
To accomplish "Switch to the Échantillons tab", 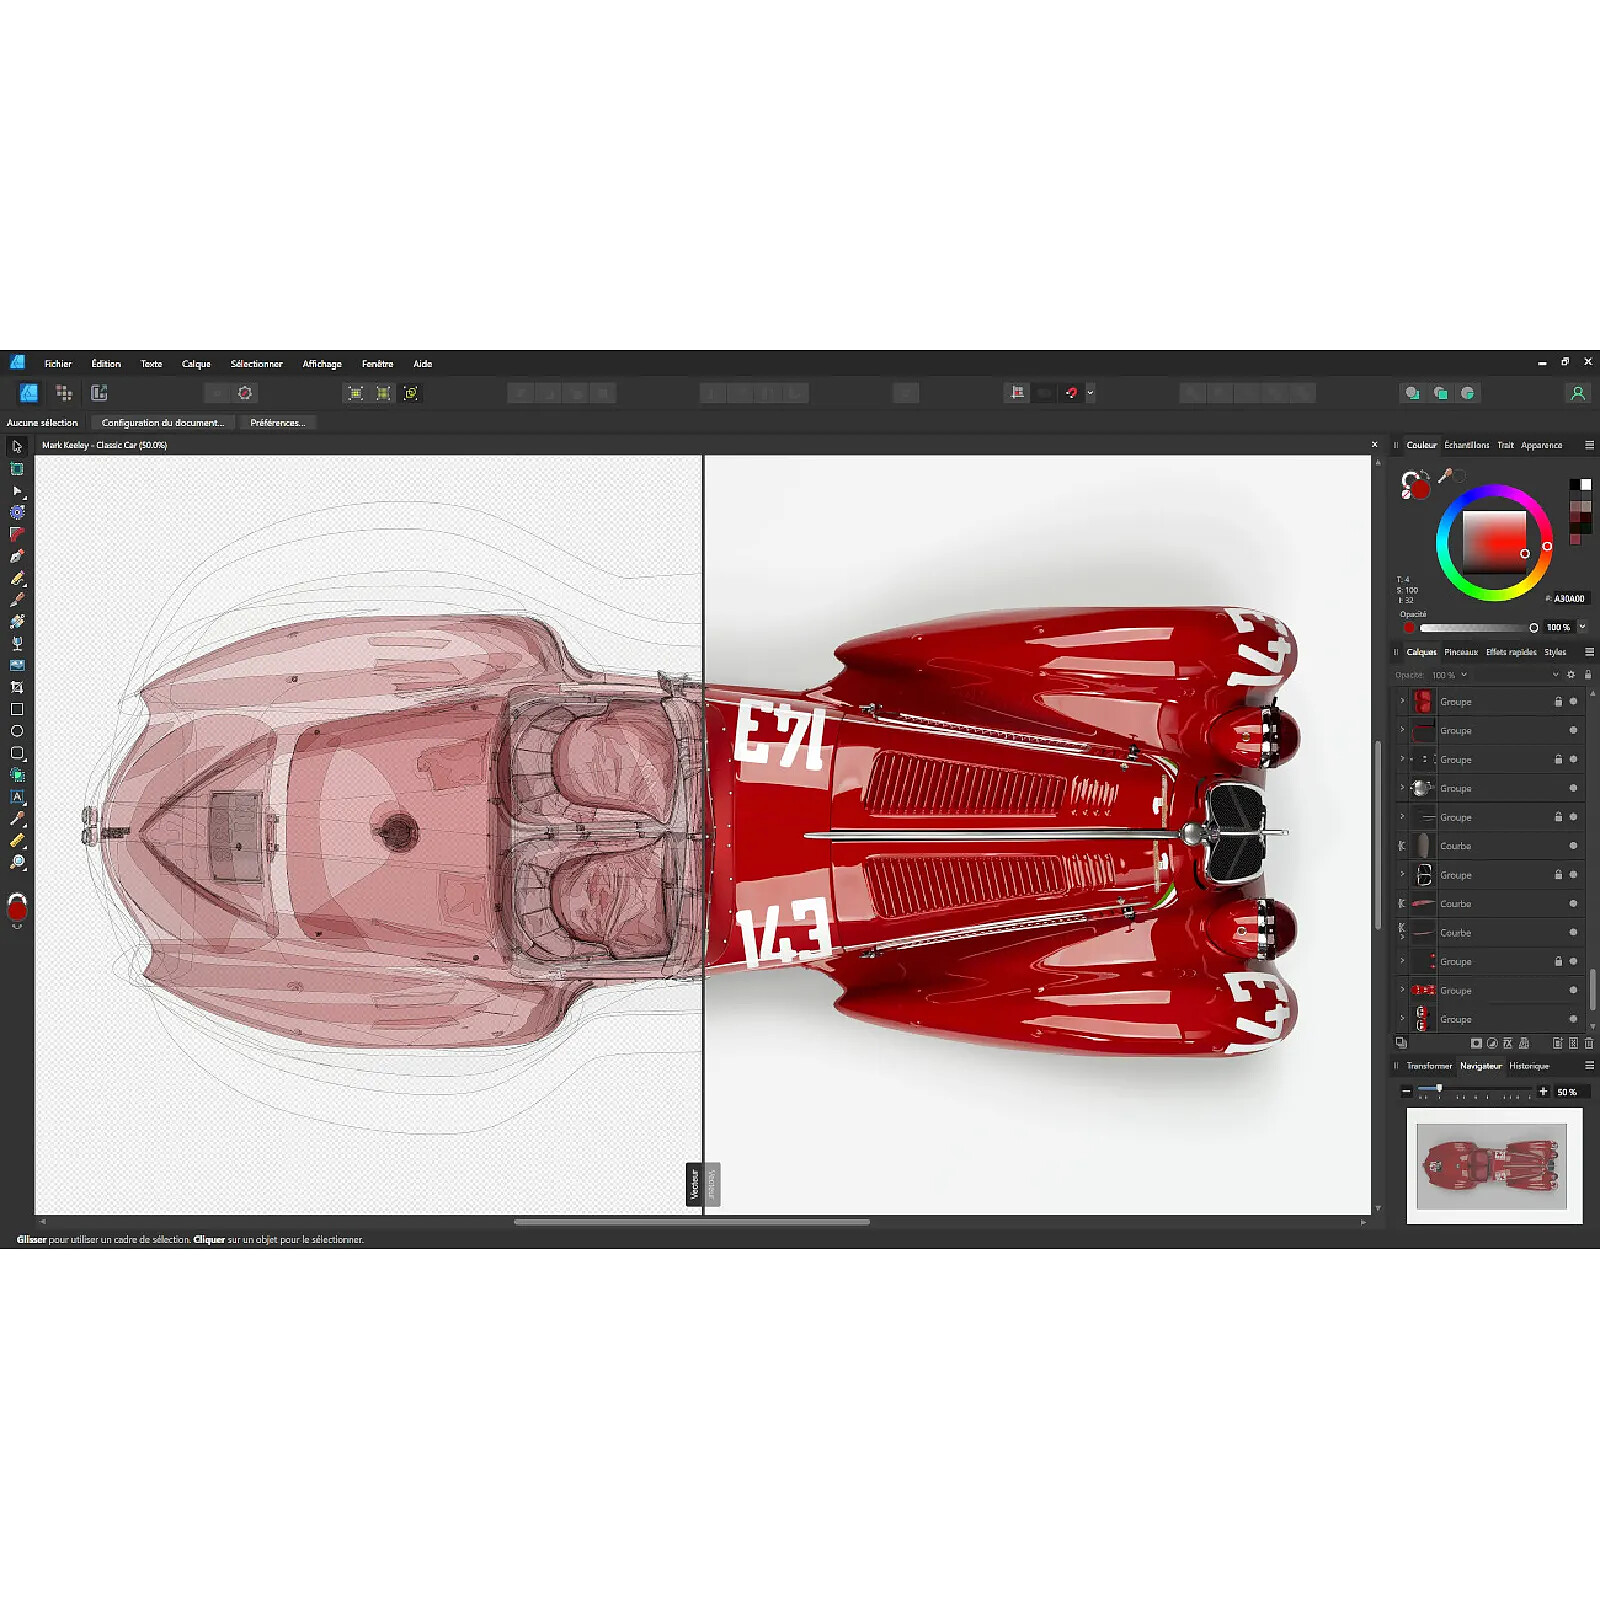I will coord(1466,445).
